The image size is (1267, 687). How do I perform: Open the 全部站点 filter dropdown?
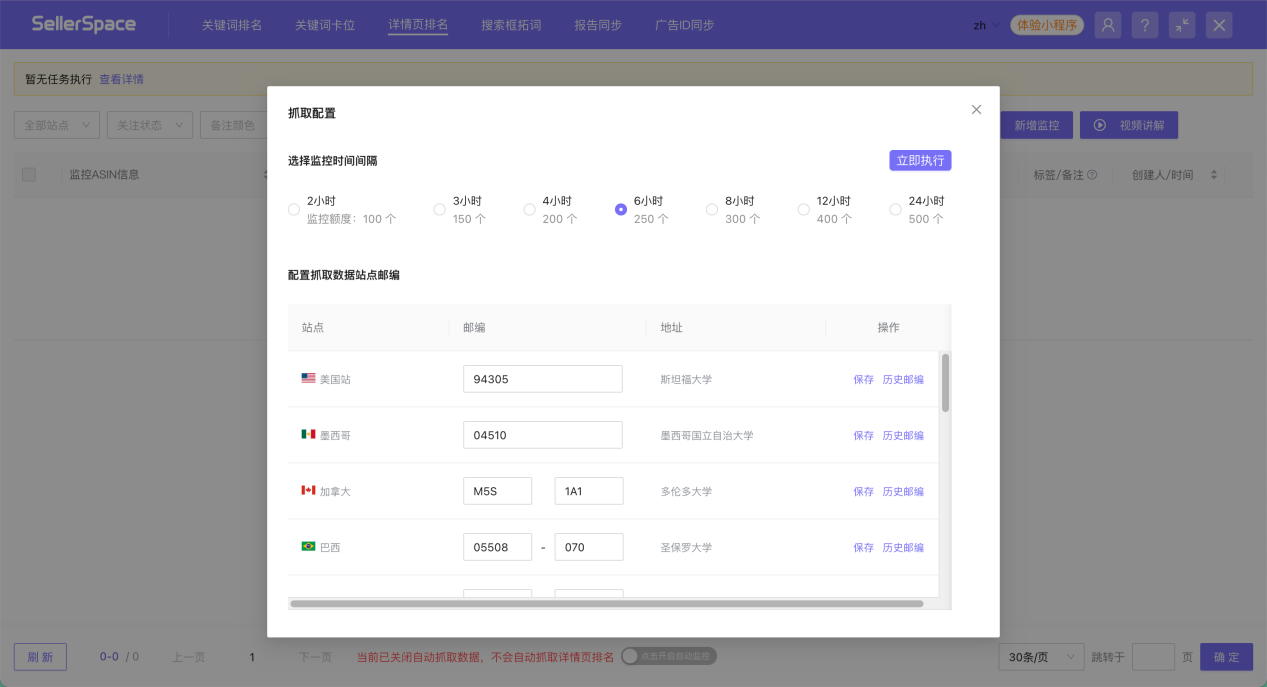pos(55,124)
